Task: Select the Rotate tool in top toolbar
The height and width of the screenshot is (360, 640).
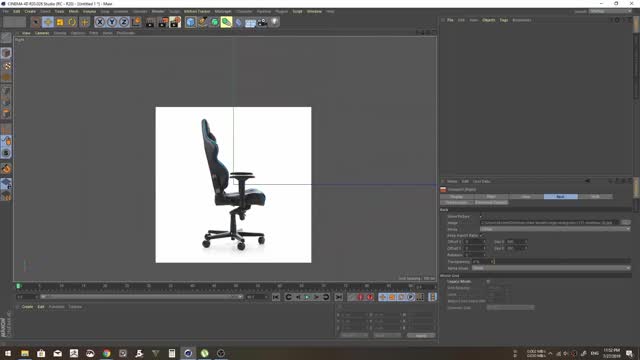Action: (x=72, y=22)
